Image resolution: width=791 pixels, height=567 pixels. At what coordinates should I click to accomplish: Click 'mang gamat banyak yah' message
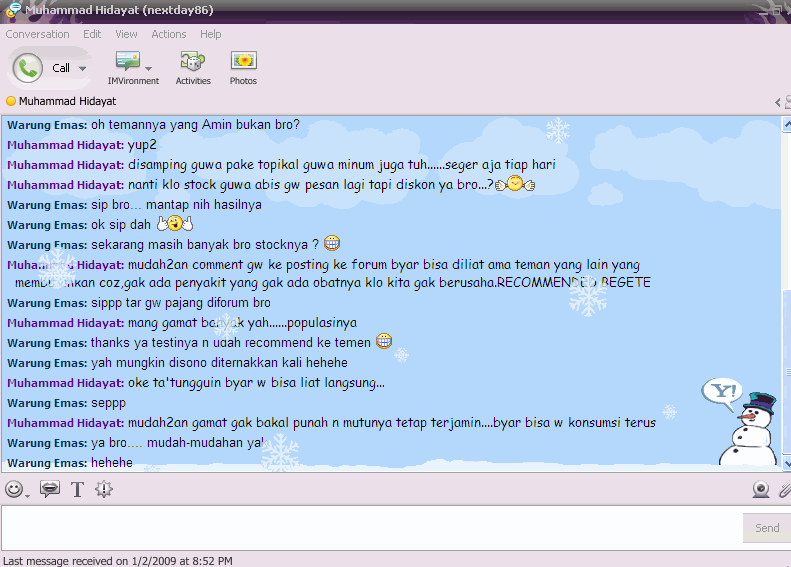(242, 323)
